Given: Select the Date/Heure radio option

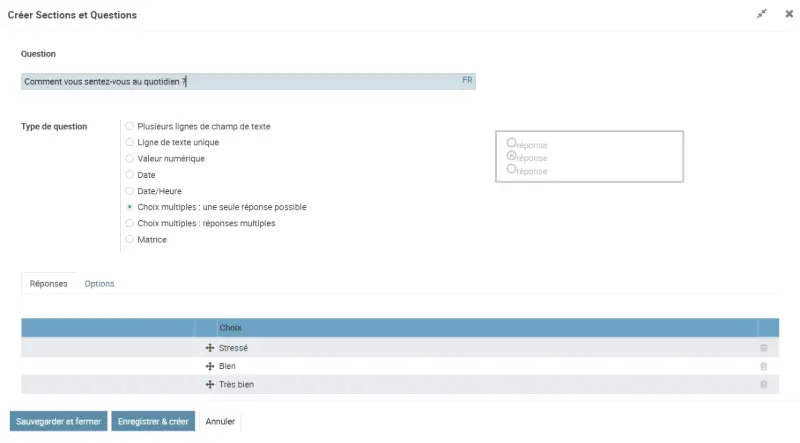Looking at the screenshot, I should pos(130,191).
